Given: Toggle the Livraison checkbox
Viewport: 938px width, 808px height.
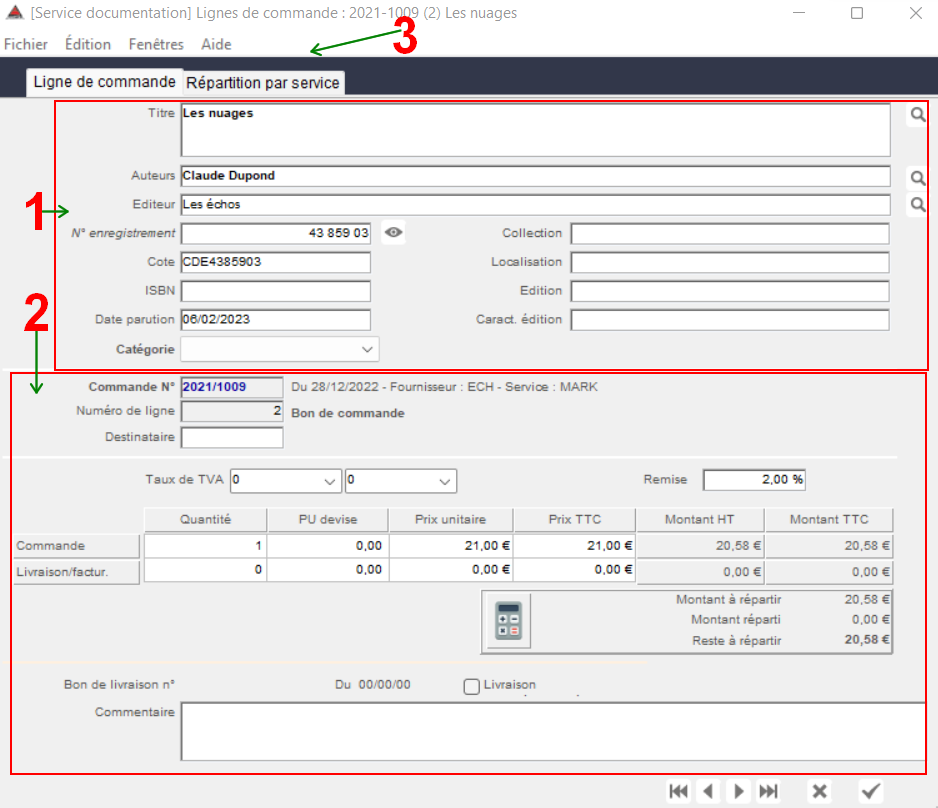Looking at the screenshot, I should (x=471, y=686).
